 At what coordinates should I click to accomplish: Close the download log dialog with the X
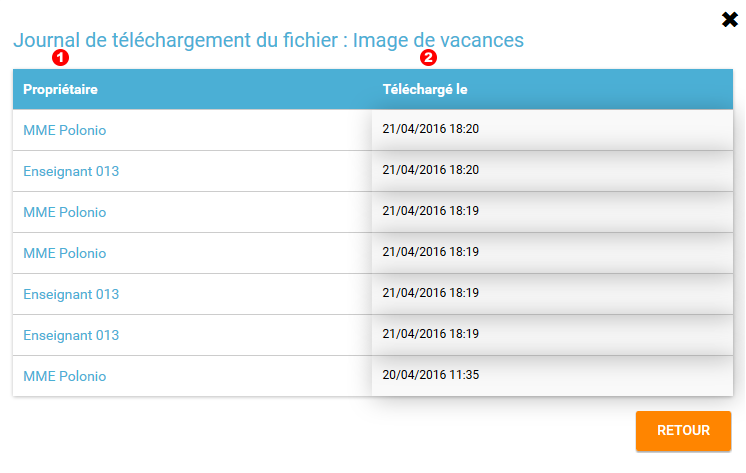coord(729,19)
